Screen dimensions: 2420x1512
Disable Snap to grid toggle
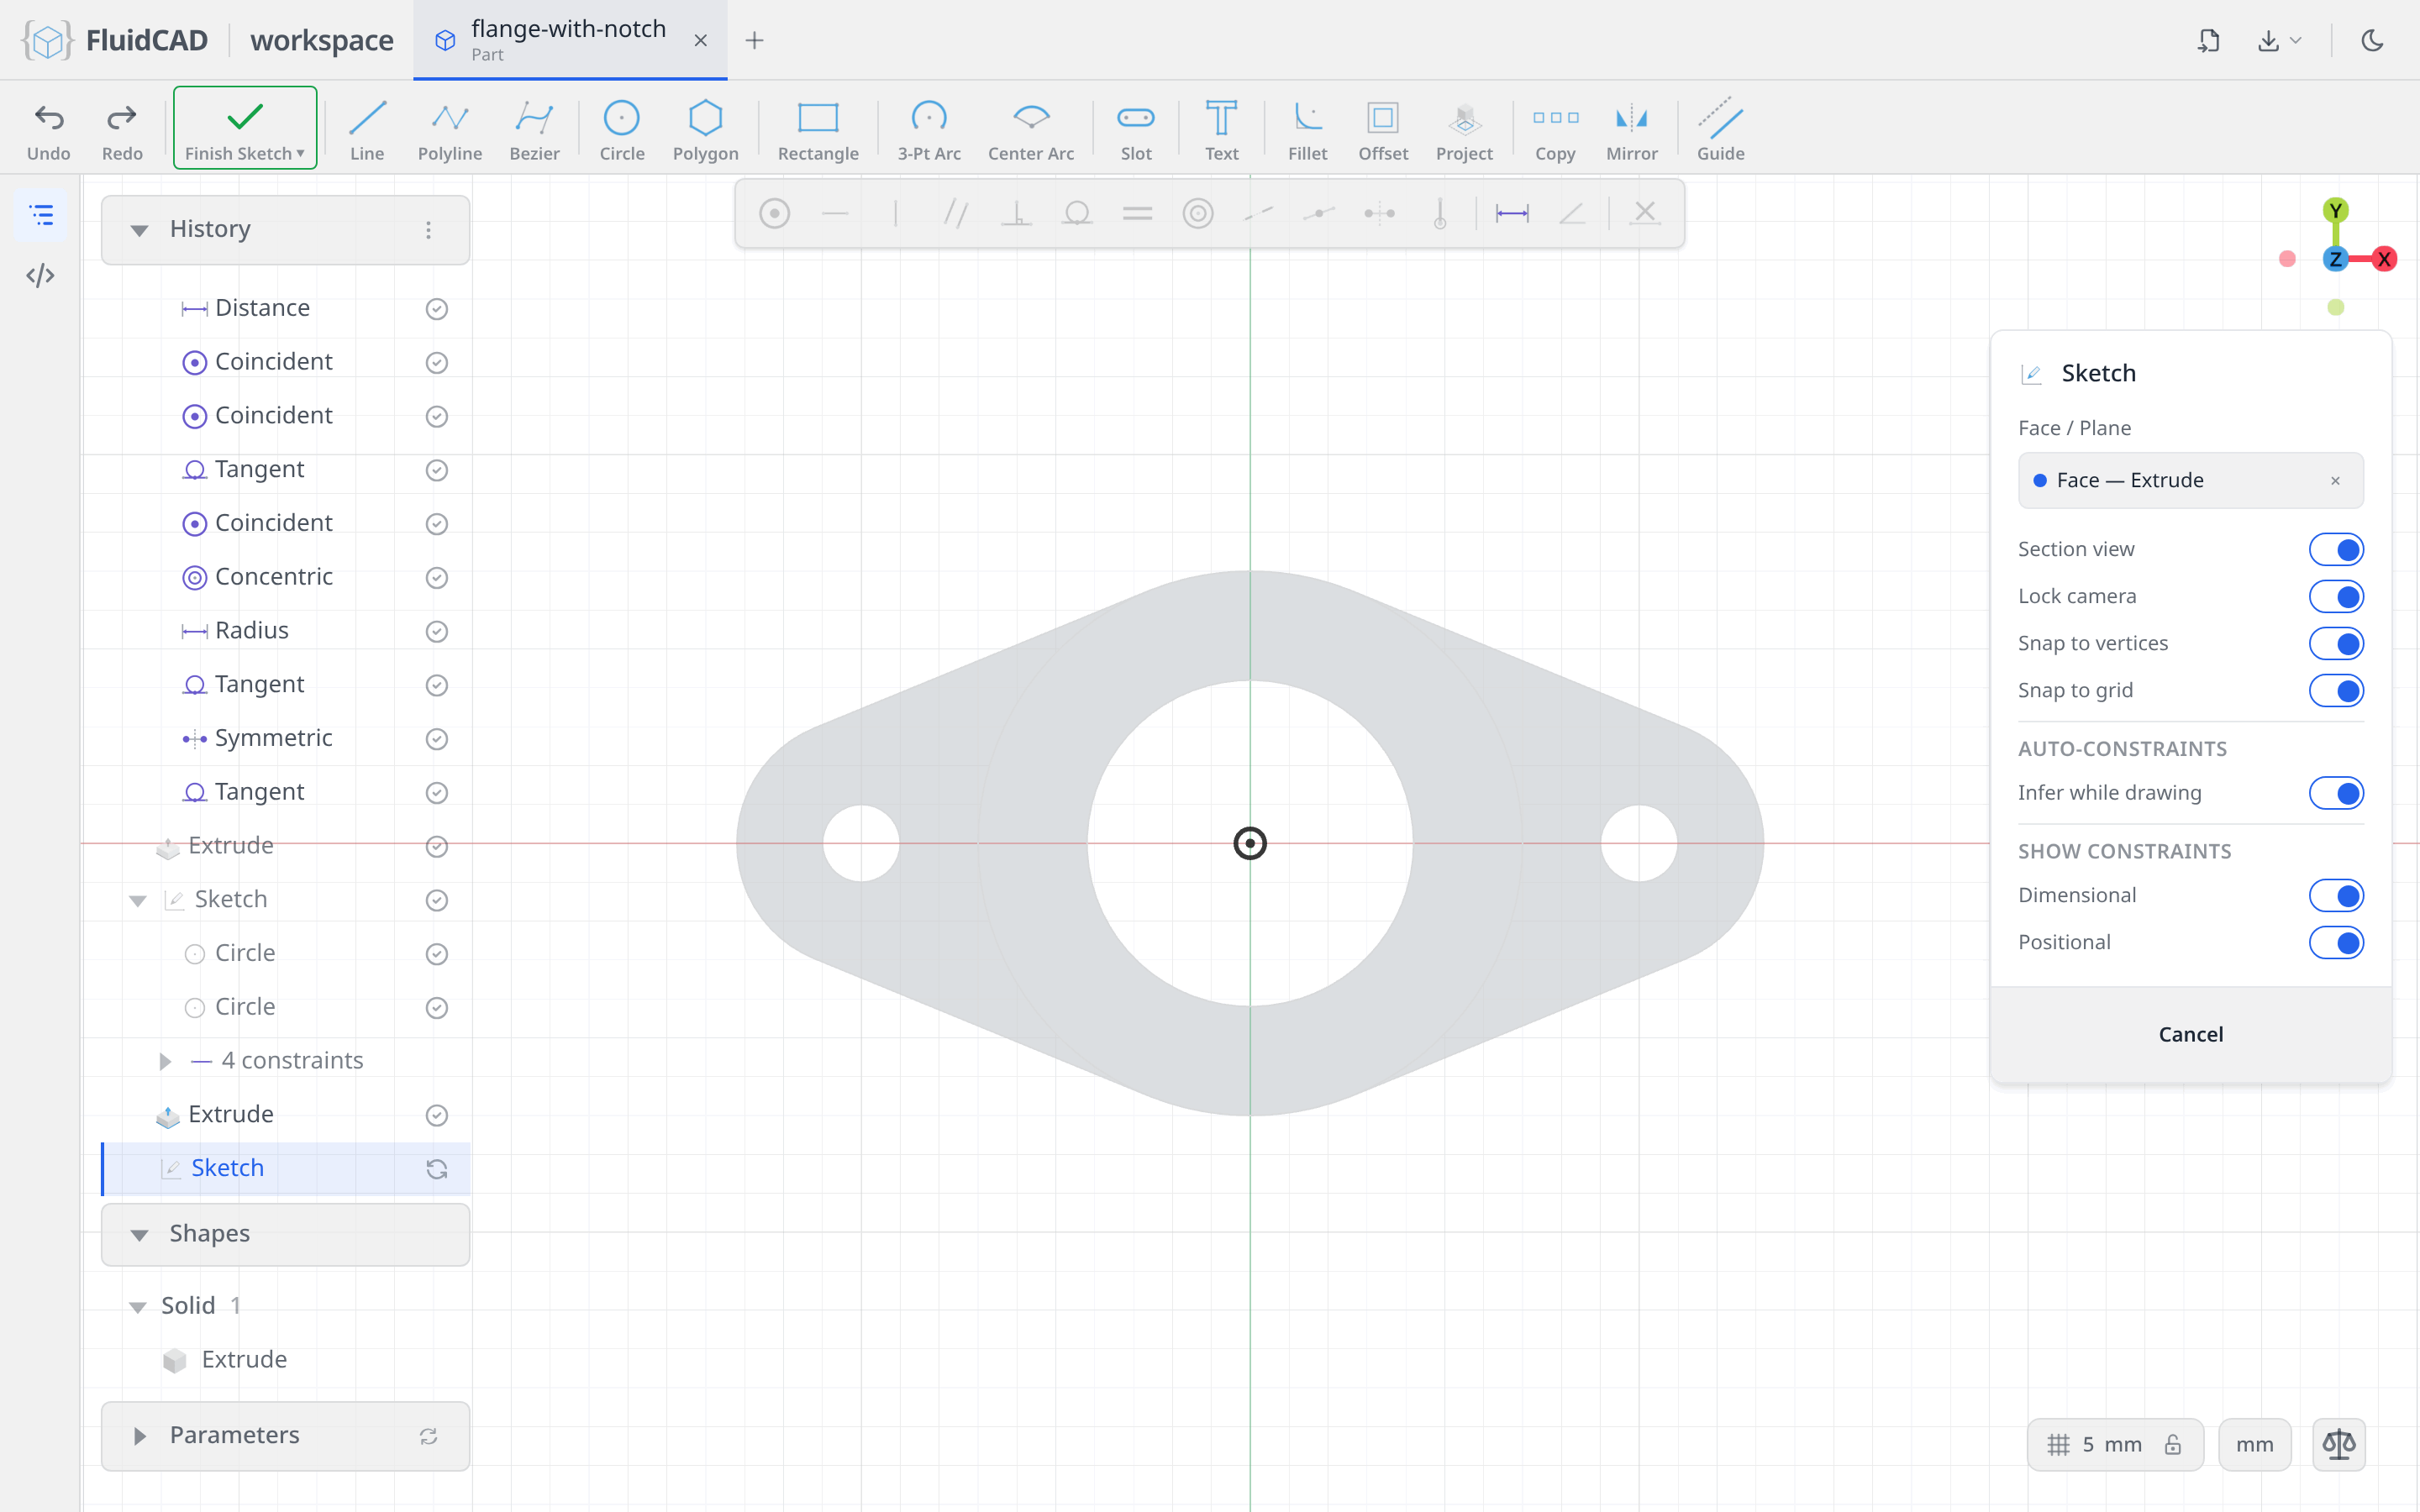pyautogui.click(x=2336, y=690)
